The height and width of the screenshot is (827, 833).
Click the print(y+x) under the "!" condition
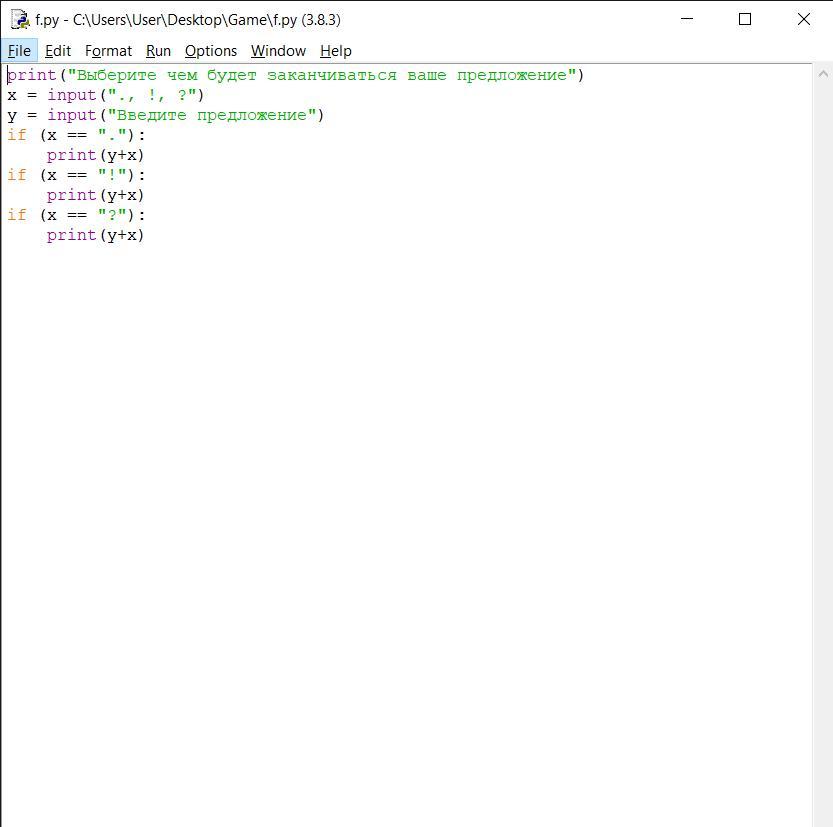click(95, 195)
